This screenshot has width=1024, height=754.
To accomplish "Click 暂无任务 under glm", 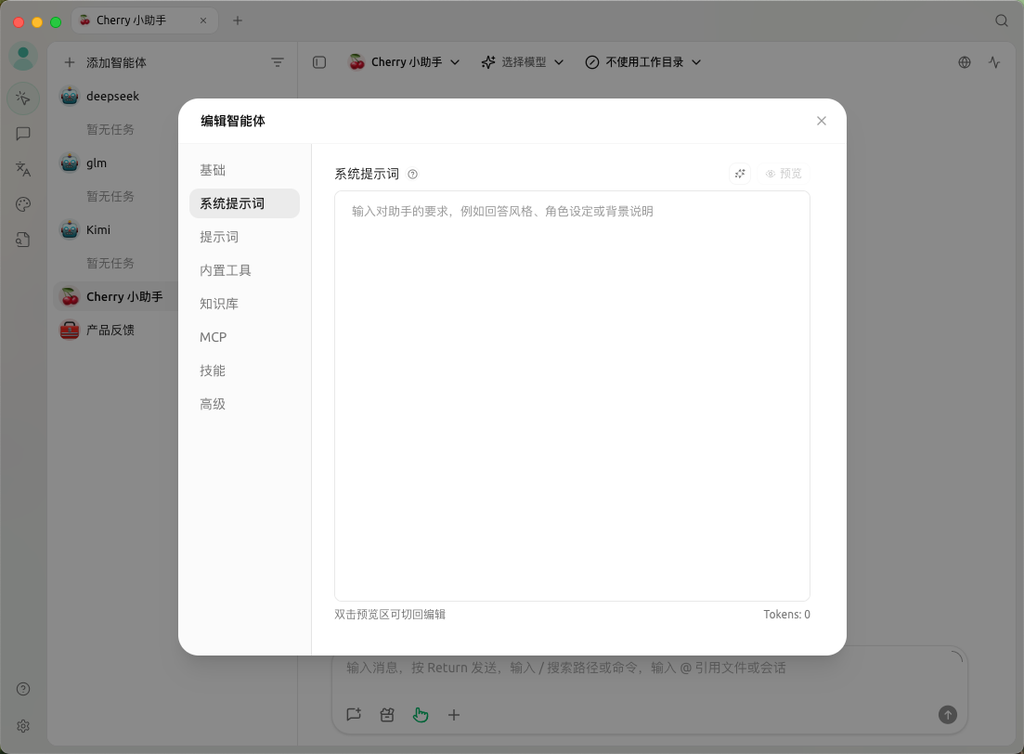I will coord(110,196).
